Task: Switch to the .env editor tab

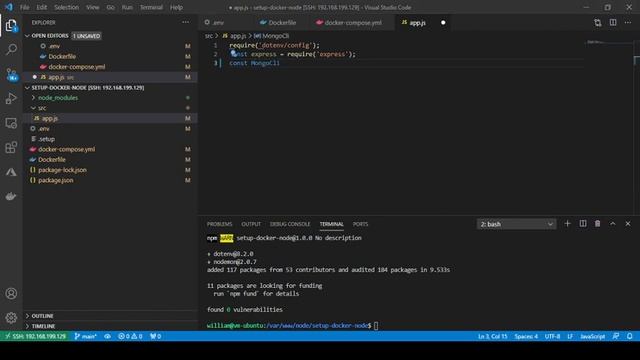Action: [227, 23]
